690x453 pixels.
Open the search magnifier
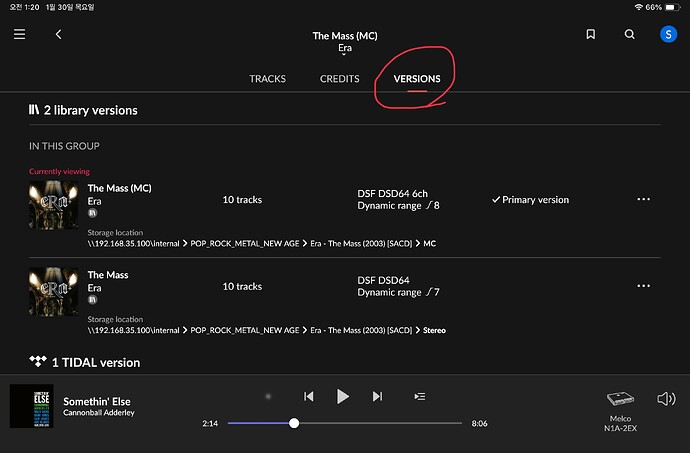coord(630,34)
